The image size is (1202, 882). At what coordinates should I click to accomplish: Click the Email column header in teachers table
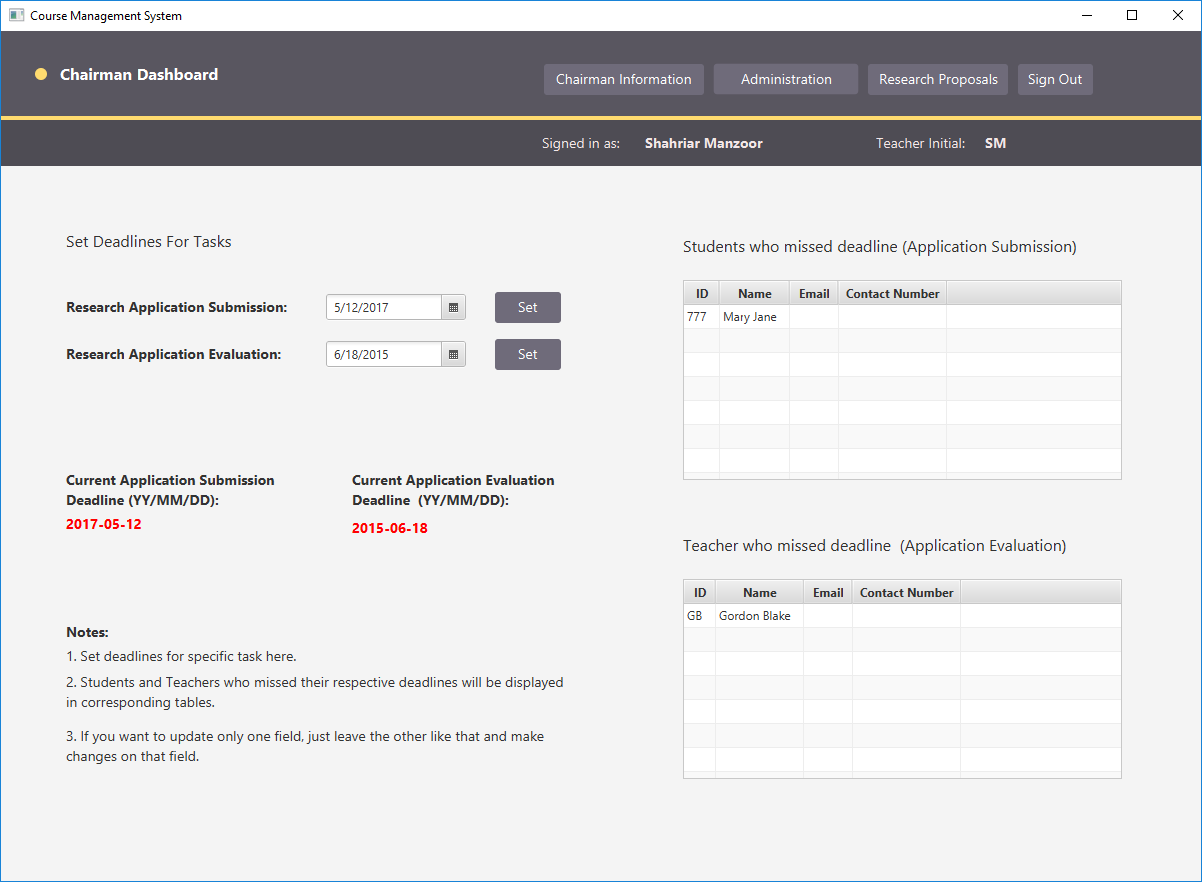[828, 592]
